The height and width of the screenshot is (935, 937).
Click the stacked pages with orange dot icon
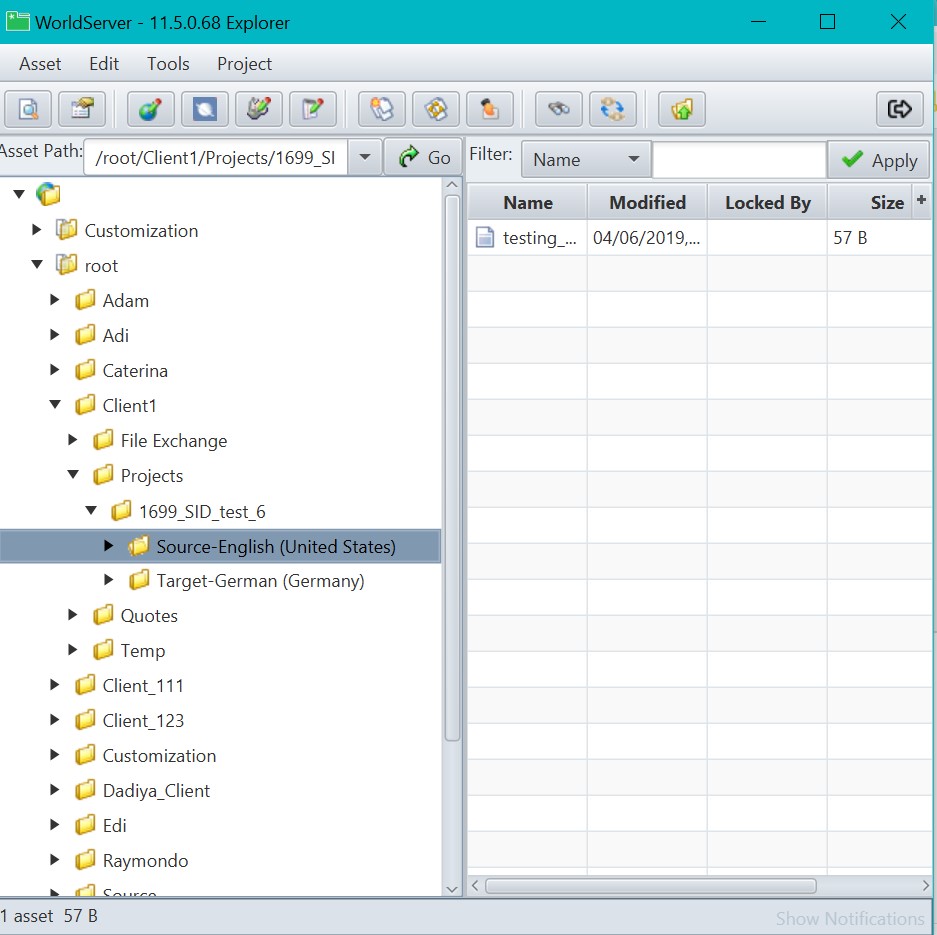[x=382, y=109]
